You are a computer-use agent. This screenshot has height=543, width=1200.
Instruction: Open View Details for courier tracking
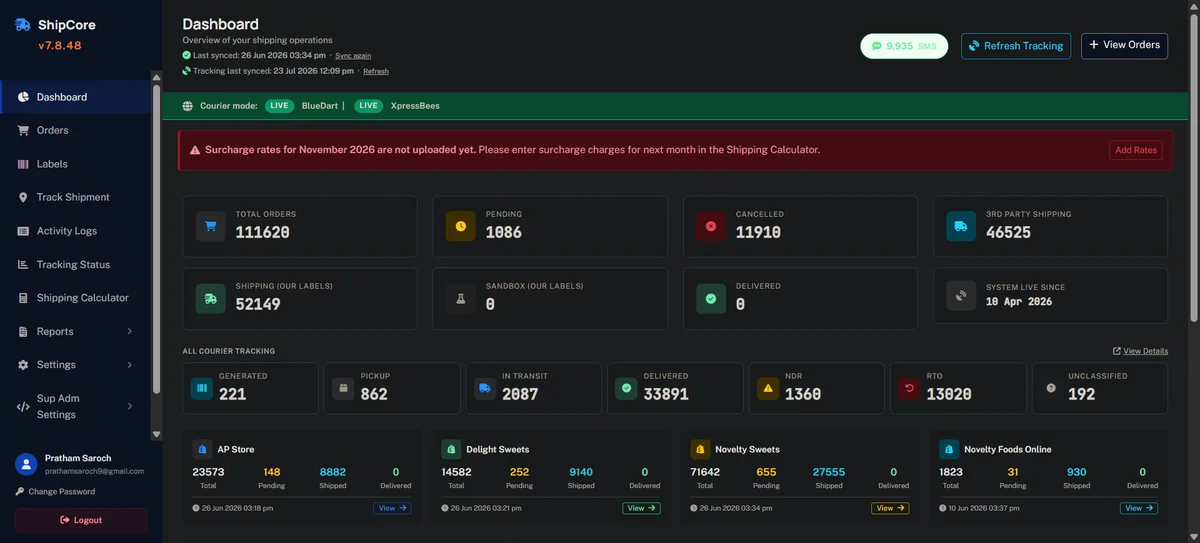click(1140, 351)
